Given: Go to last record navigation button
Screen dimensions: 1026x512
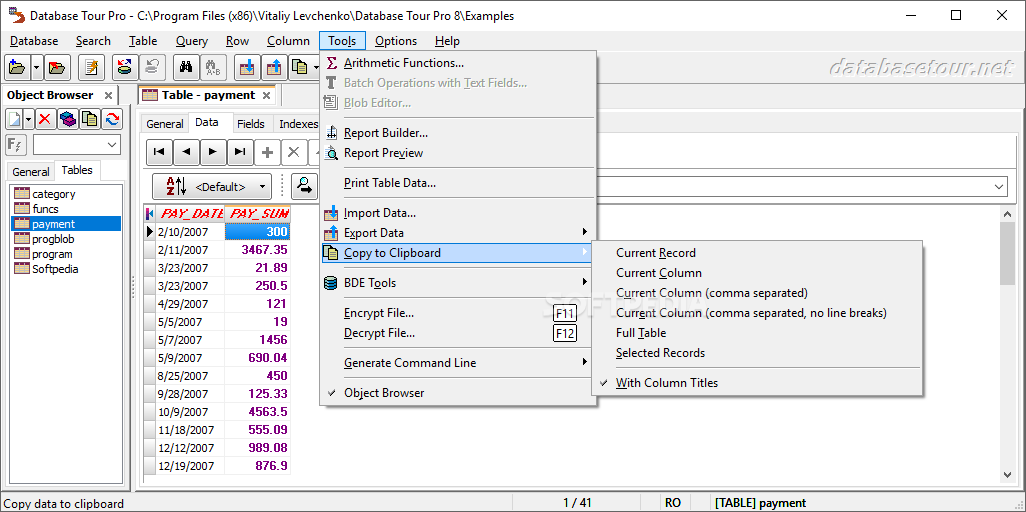Looking at the screenshot, I should point(240,152).
